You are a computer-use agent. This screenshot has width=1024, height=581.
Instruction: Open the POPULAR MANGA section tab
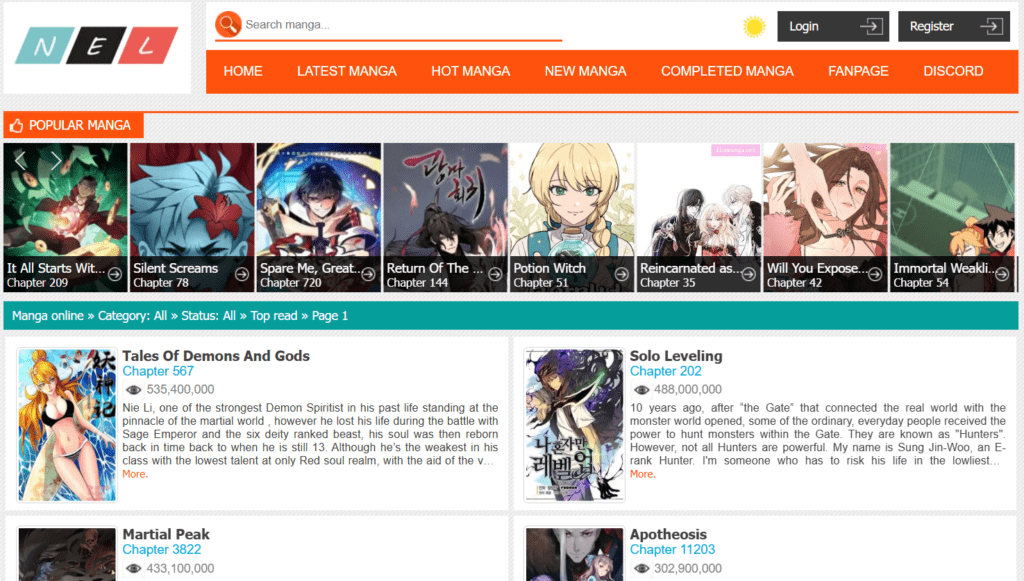click(x=73, y=125)
